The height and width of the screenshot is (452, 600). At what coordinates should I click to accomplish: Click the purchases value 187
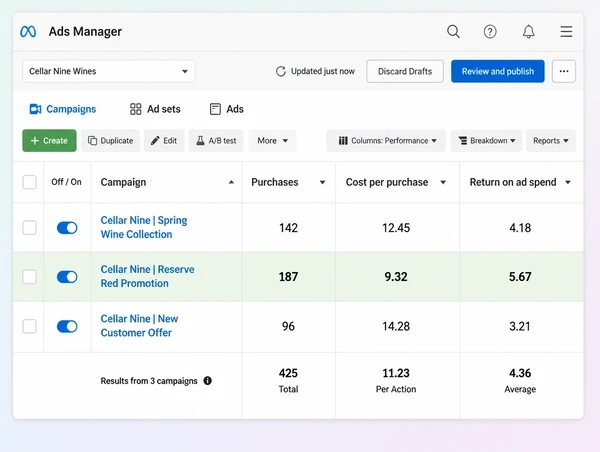pos(289,277)
